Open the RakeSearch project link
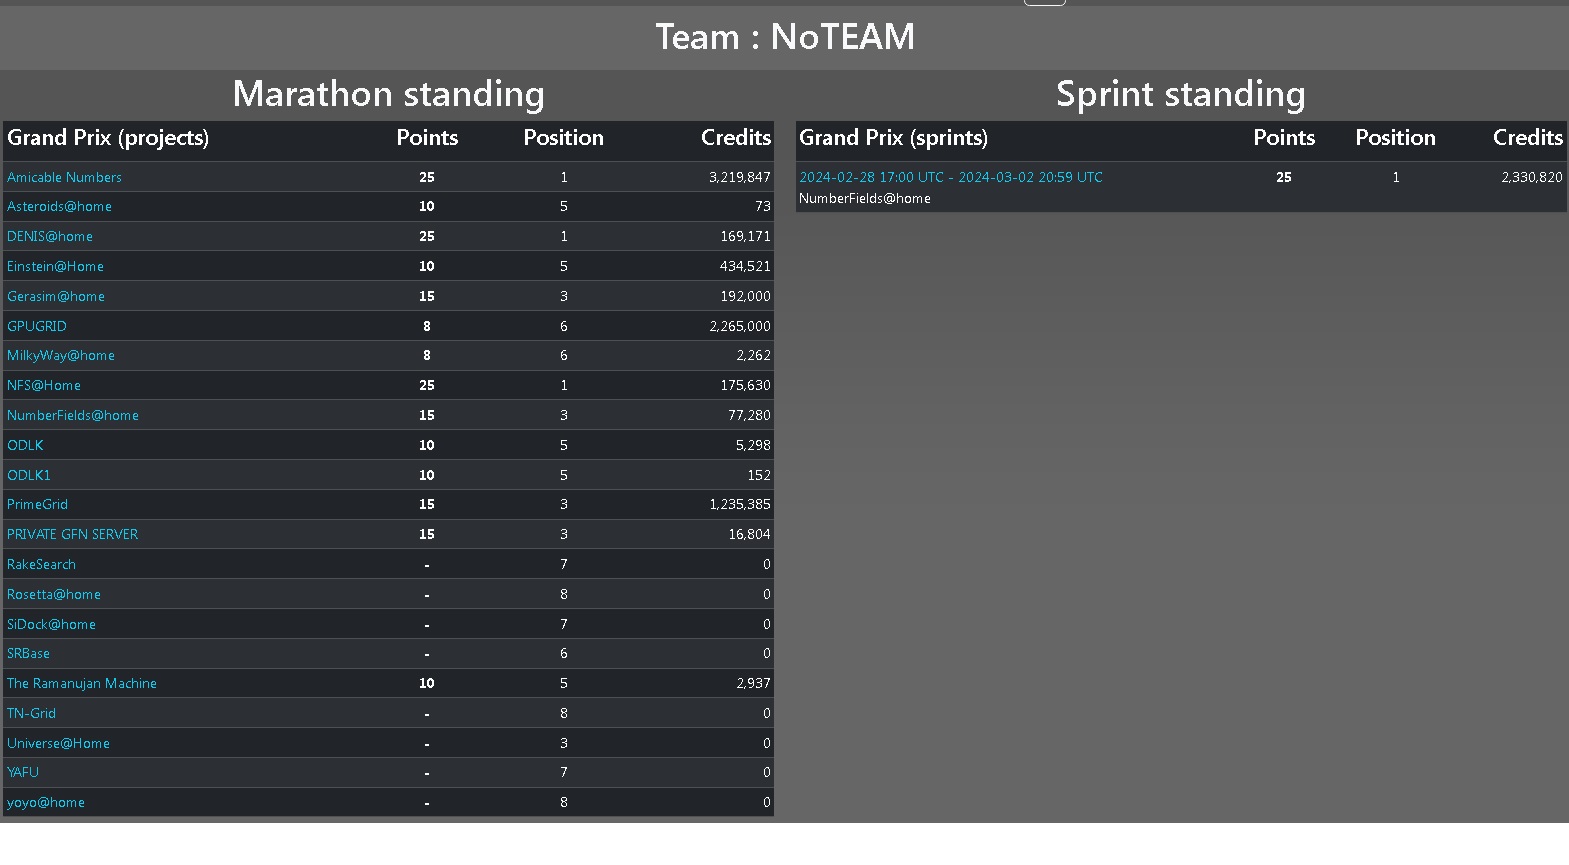1569x865 pixels. click(41, 564)
